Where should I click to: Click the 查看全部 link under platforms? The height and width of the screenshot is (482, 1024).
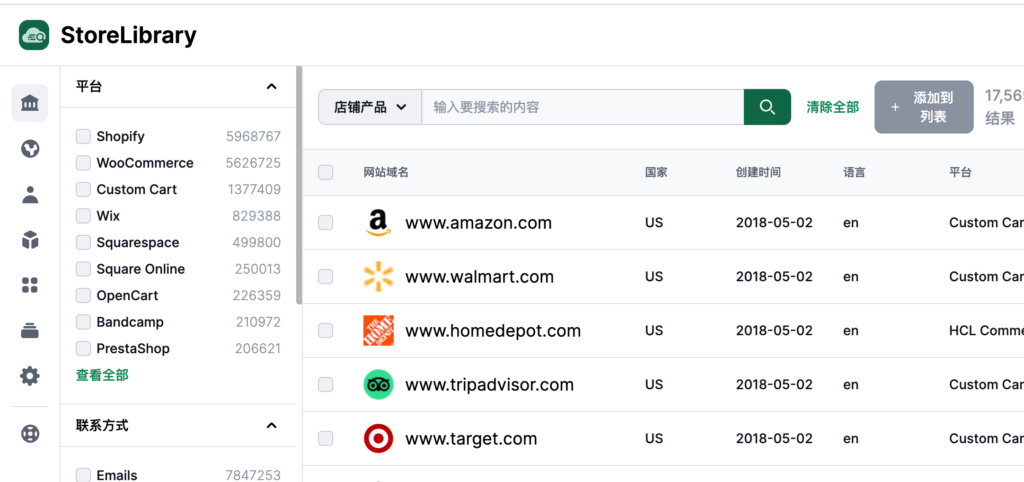coord(103,375)
